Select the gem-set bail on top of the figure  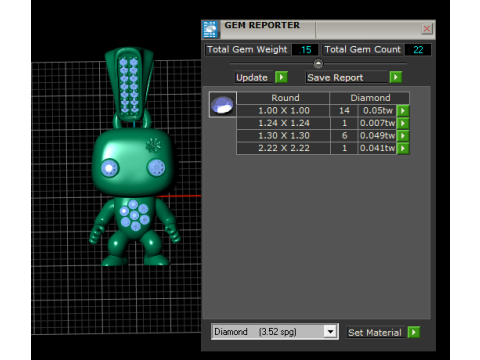pyautogui.click(x=129, y=85)
